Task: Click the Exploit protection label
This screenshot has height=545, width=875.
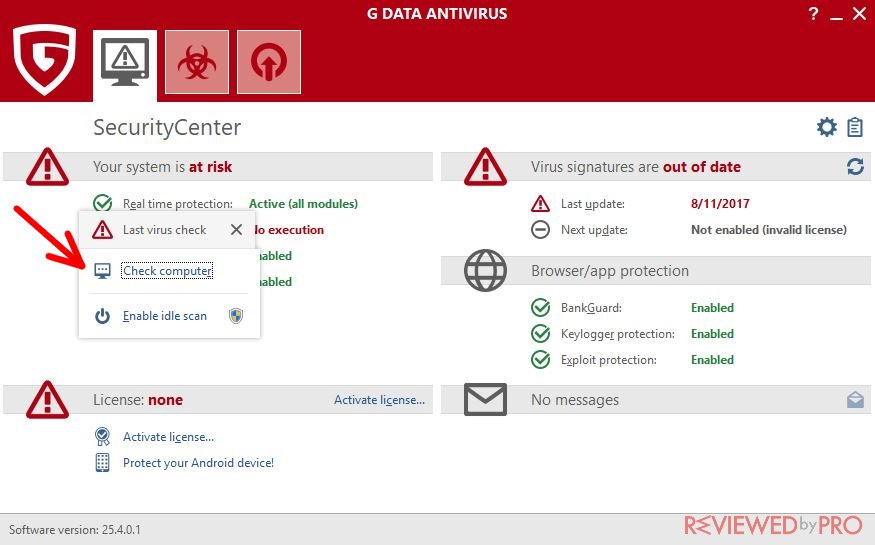Action: (609, 360)
